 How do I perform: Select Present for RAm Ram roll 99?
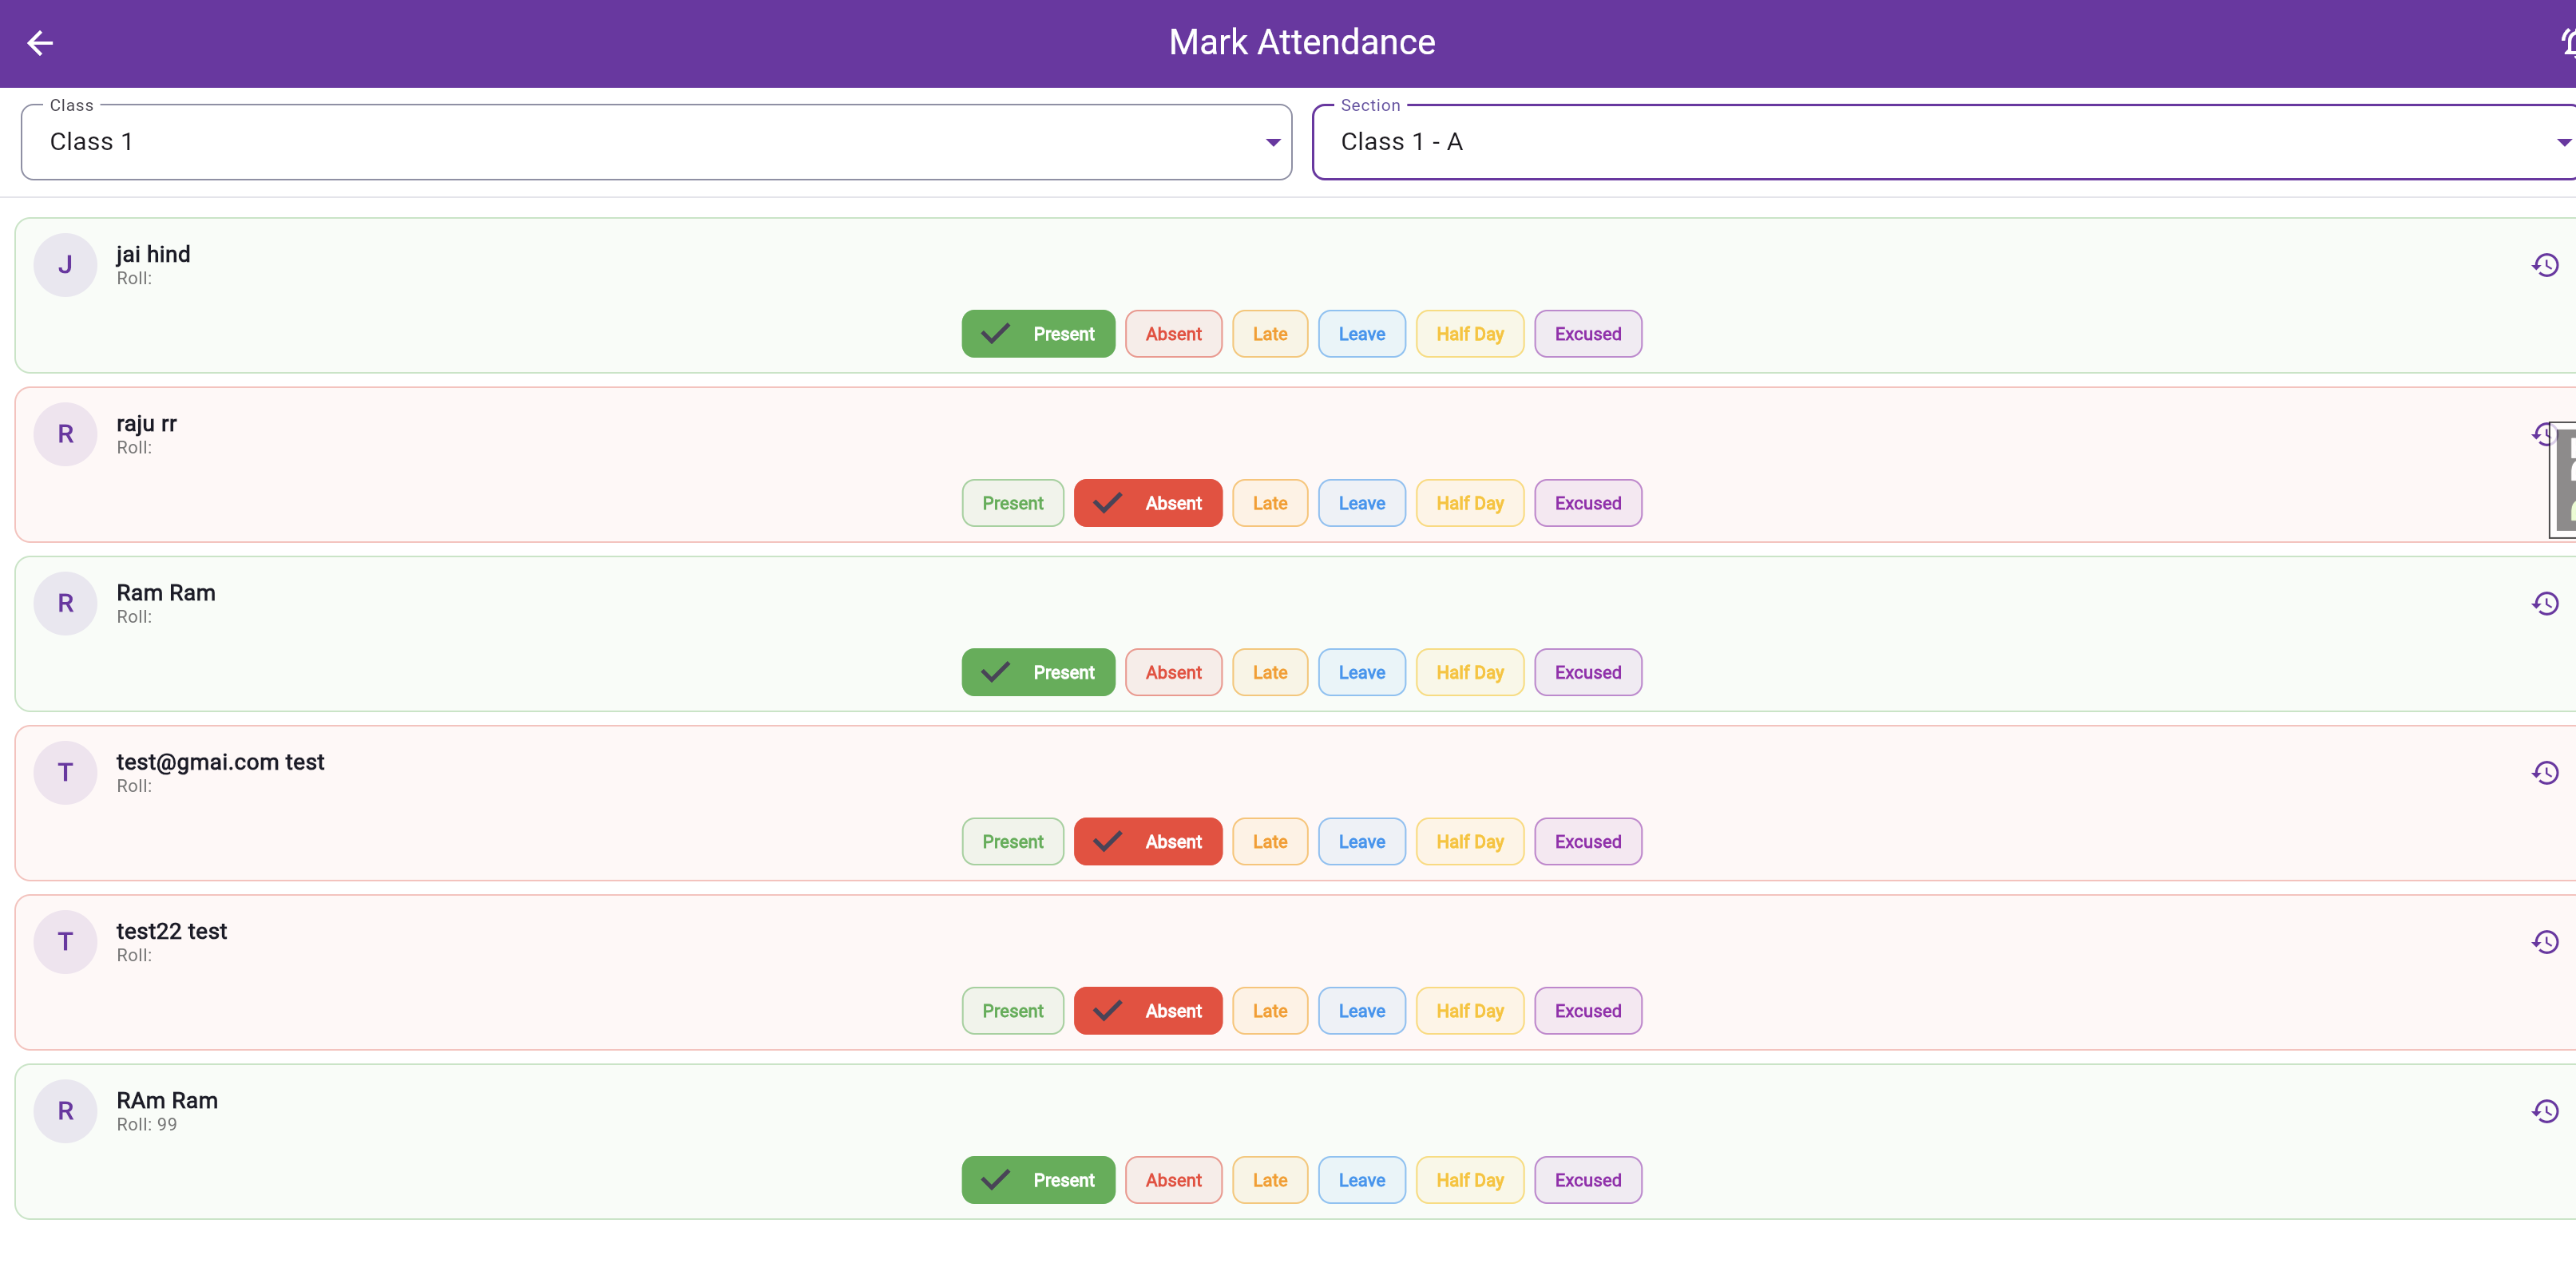[x=1038, y=1179]
